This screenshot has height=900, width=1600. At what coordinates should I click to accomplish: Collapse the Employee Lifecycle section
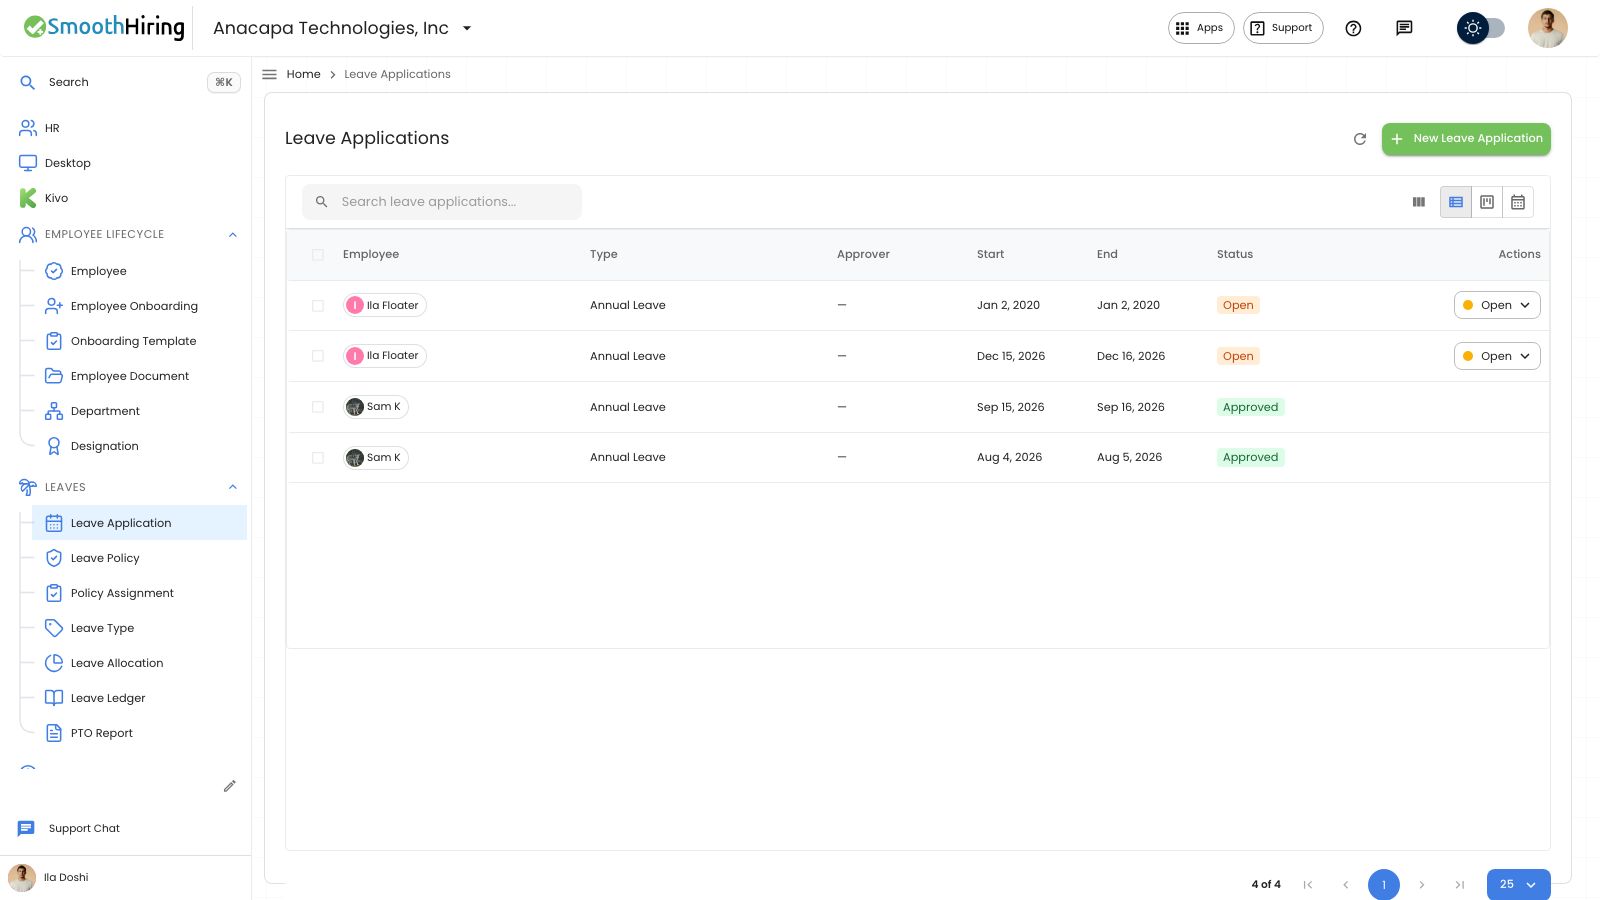point(233,235)
